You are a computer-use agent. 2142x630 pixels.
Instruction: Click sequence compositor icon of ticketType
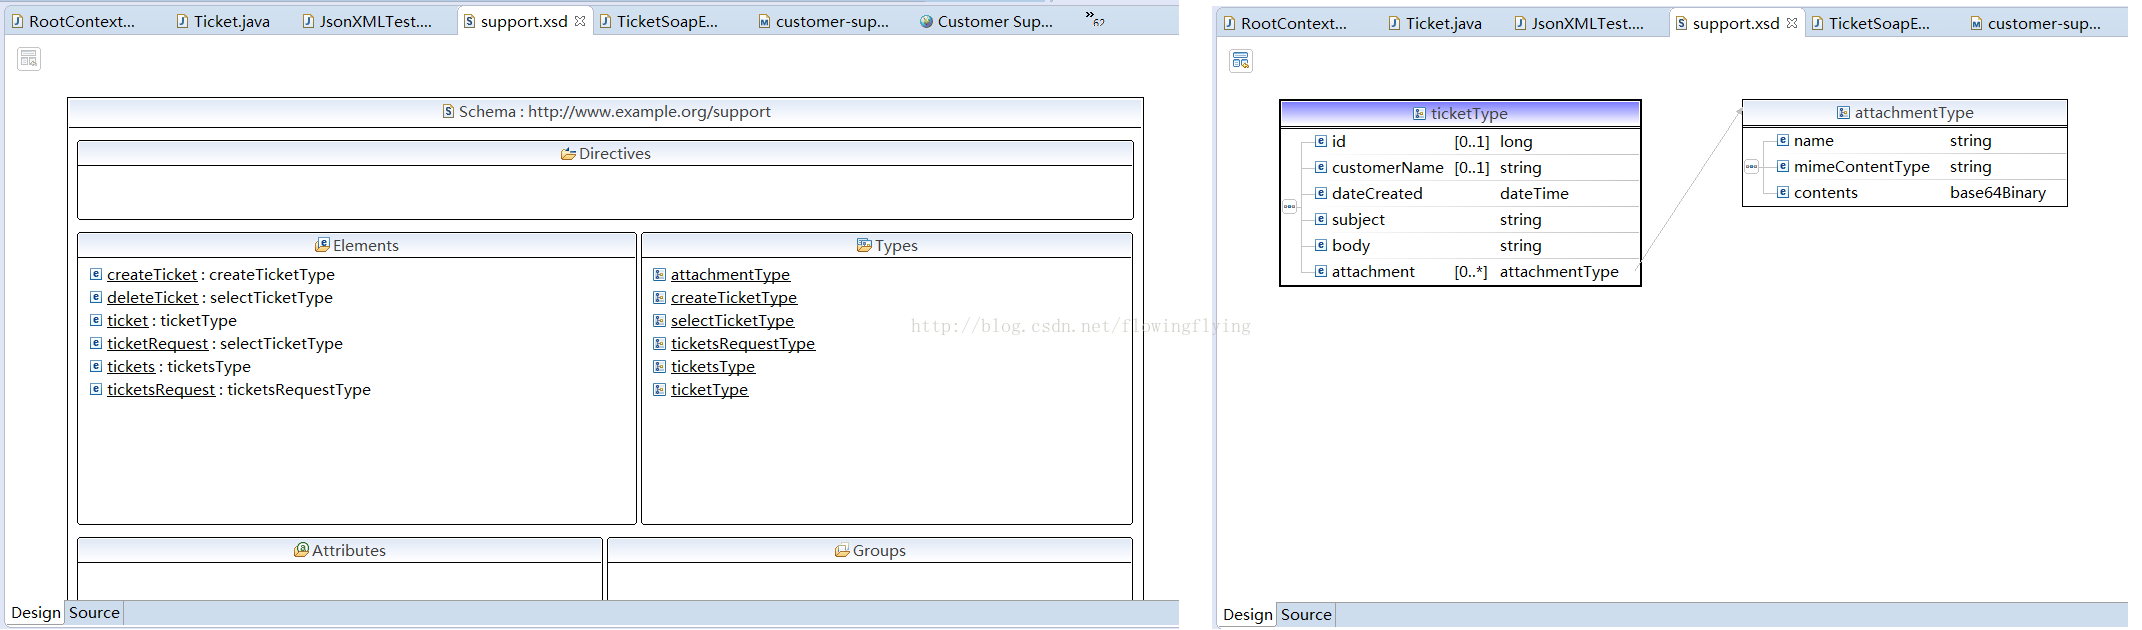point(1290,207)
